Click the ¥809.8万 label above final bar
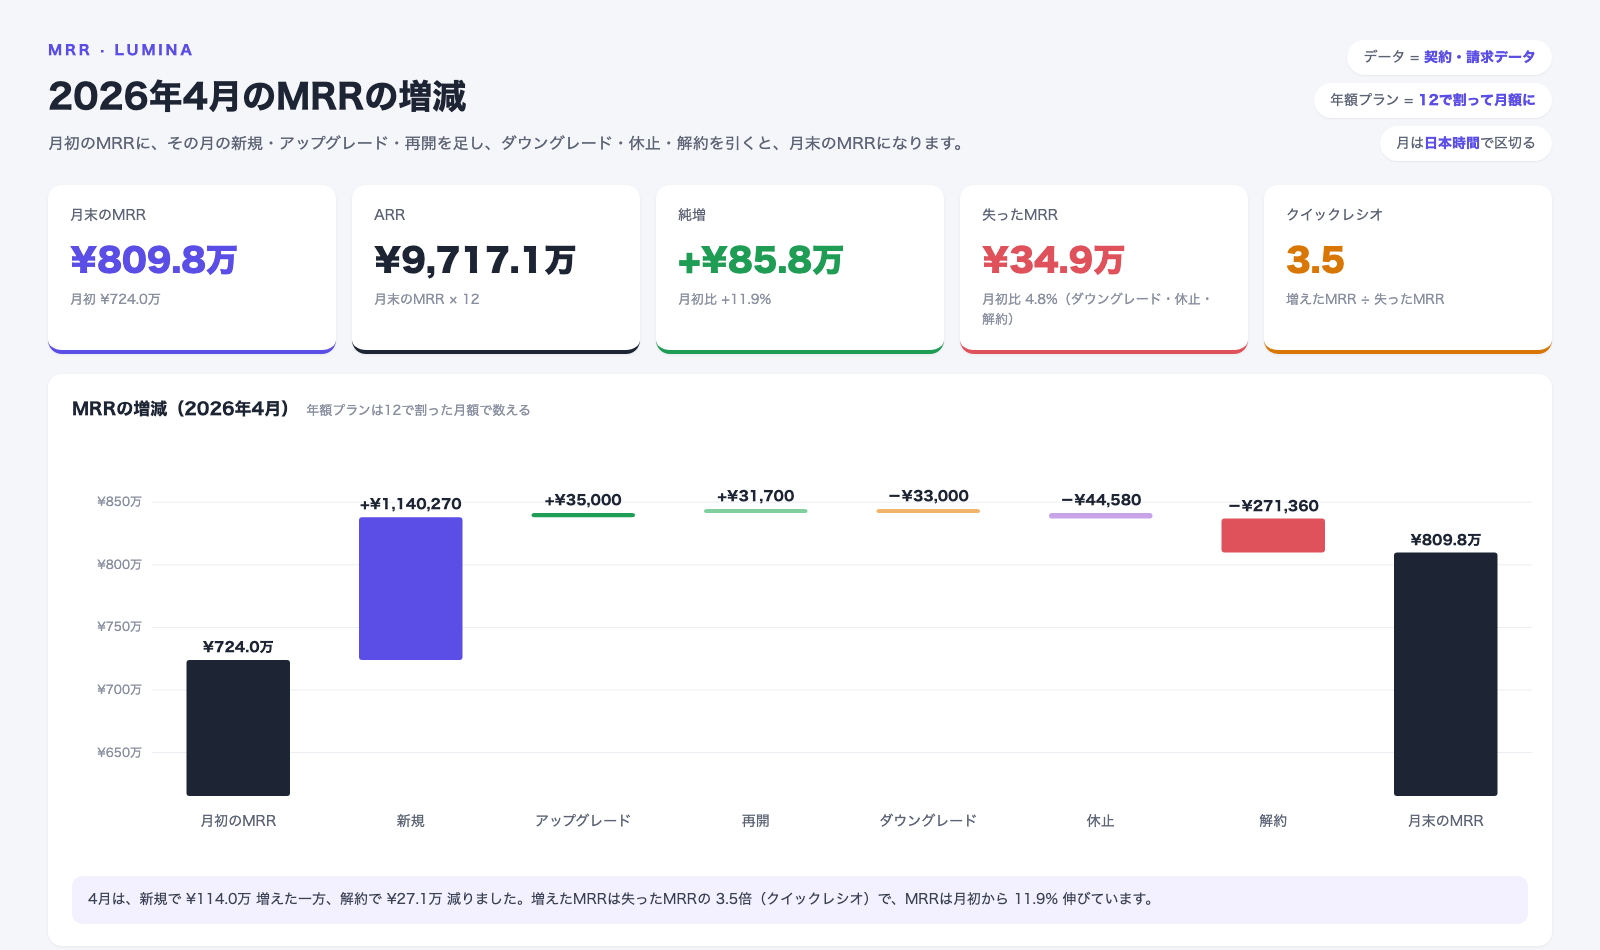This screenshot has width=1600, height=950. point(1446,540)
